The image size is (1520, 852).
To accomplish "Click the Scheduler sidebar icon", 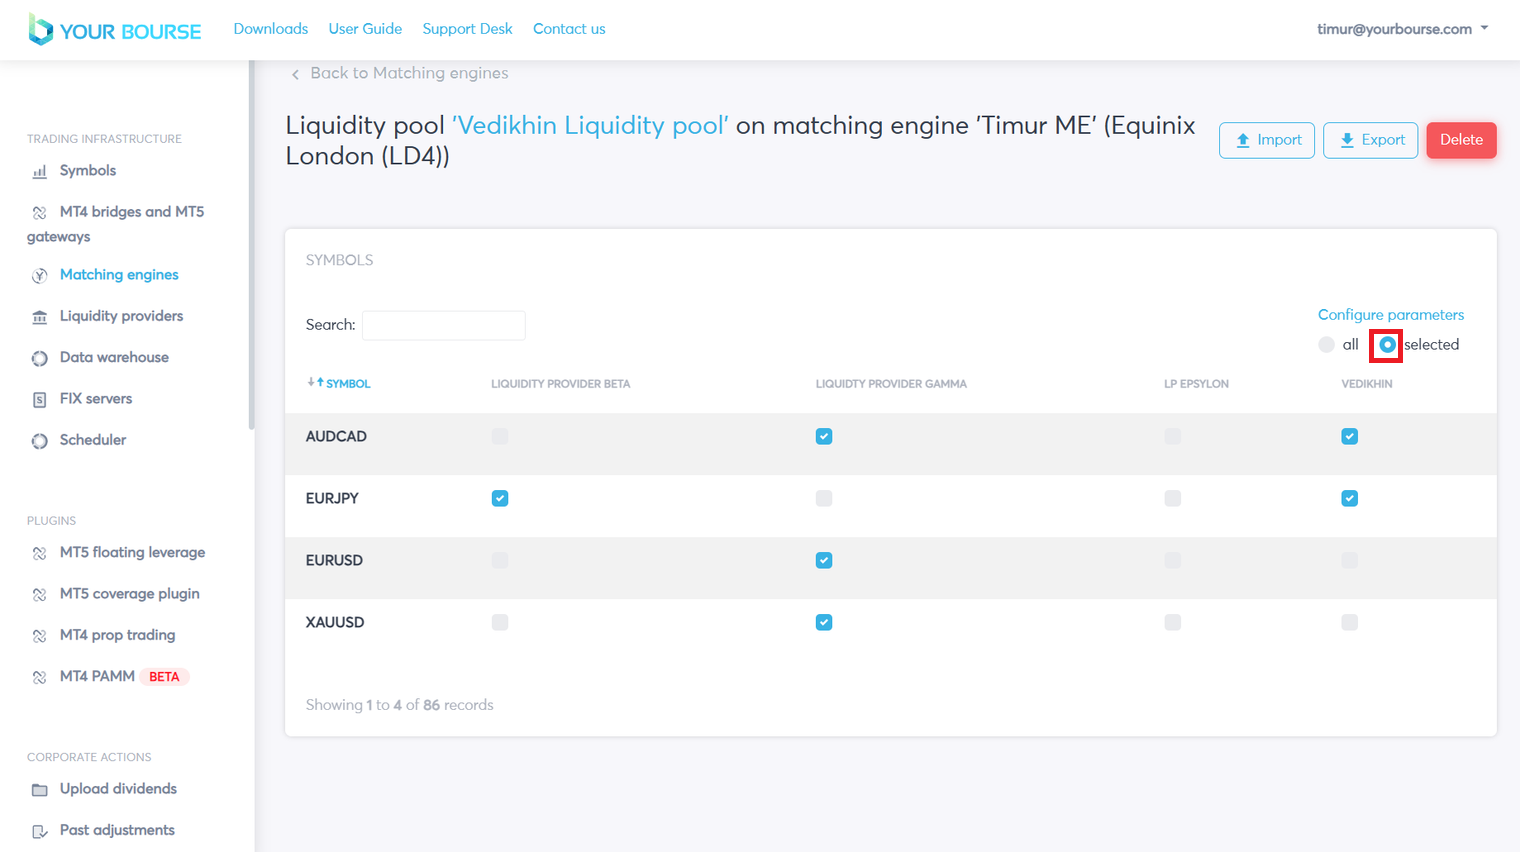I will 40,441.
